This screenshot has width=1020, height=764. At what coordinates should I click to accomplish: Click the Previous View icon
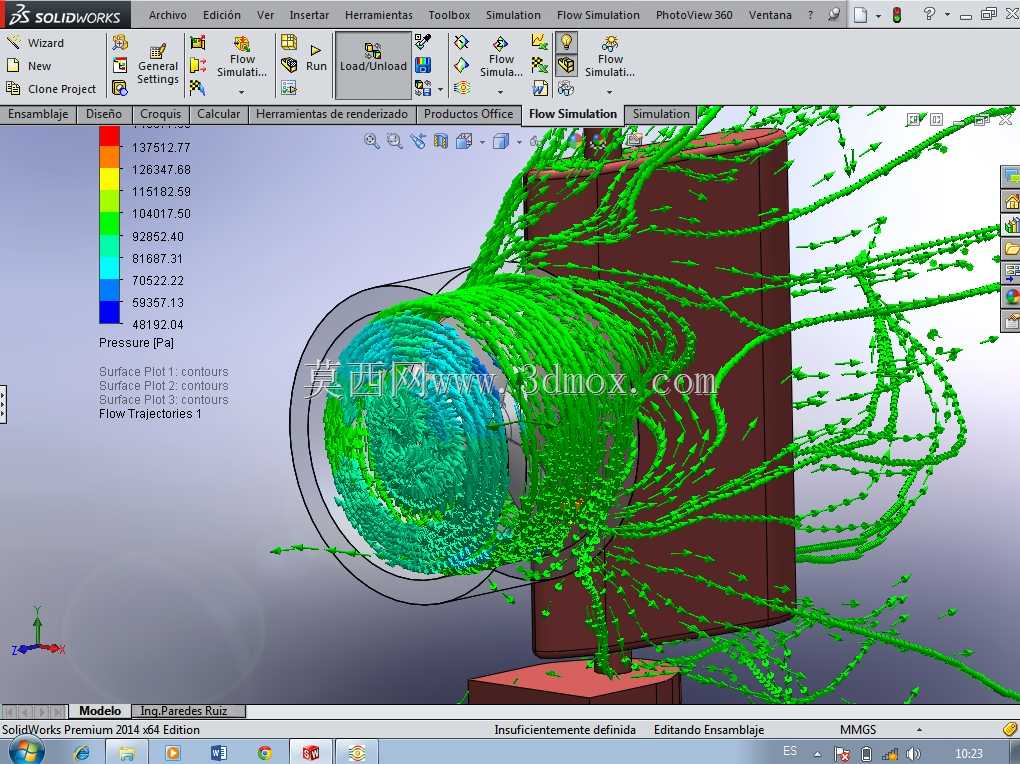418,141
